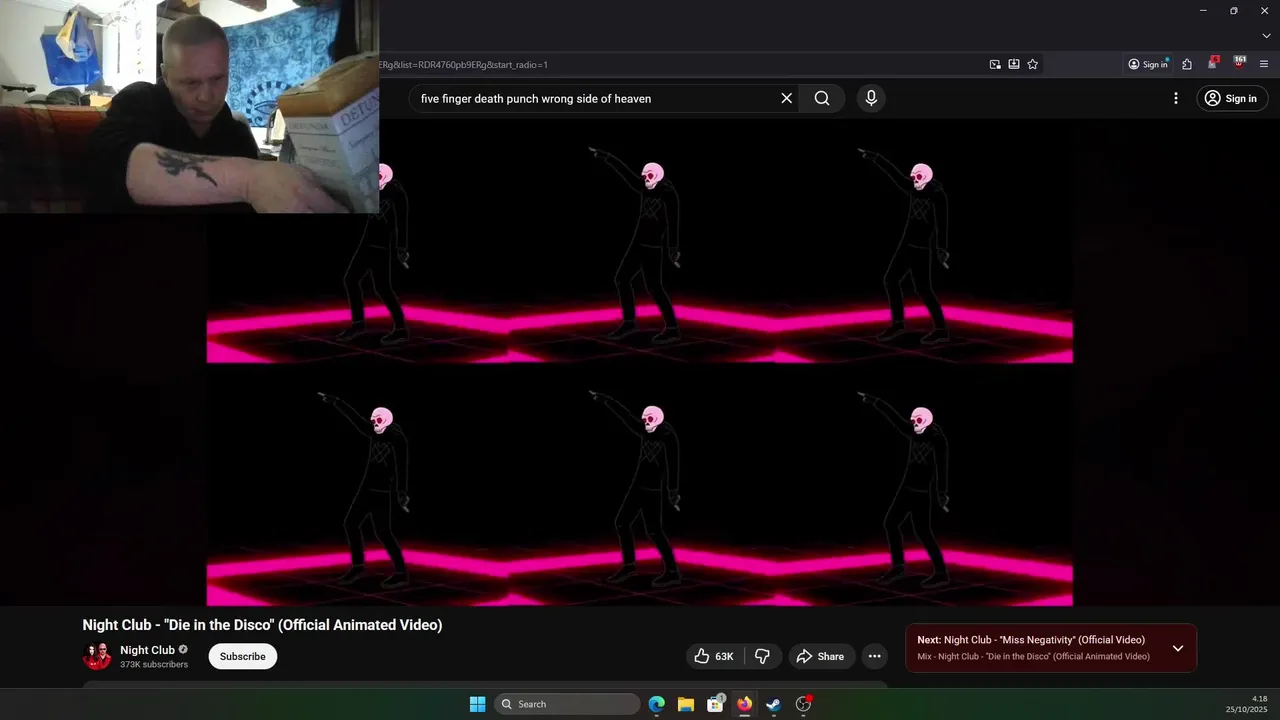Open Microsoft Store from the taskbar
The height and width of the screenshot is (720, 1280).
(715, 704)
